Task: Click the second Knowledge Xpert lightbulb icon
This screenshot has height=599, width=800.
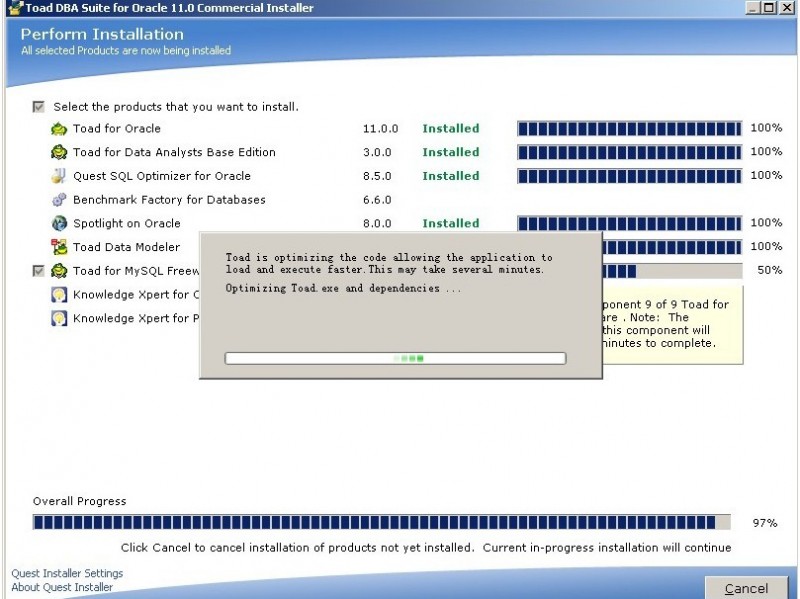Action: (x=59, y=318)
